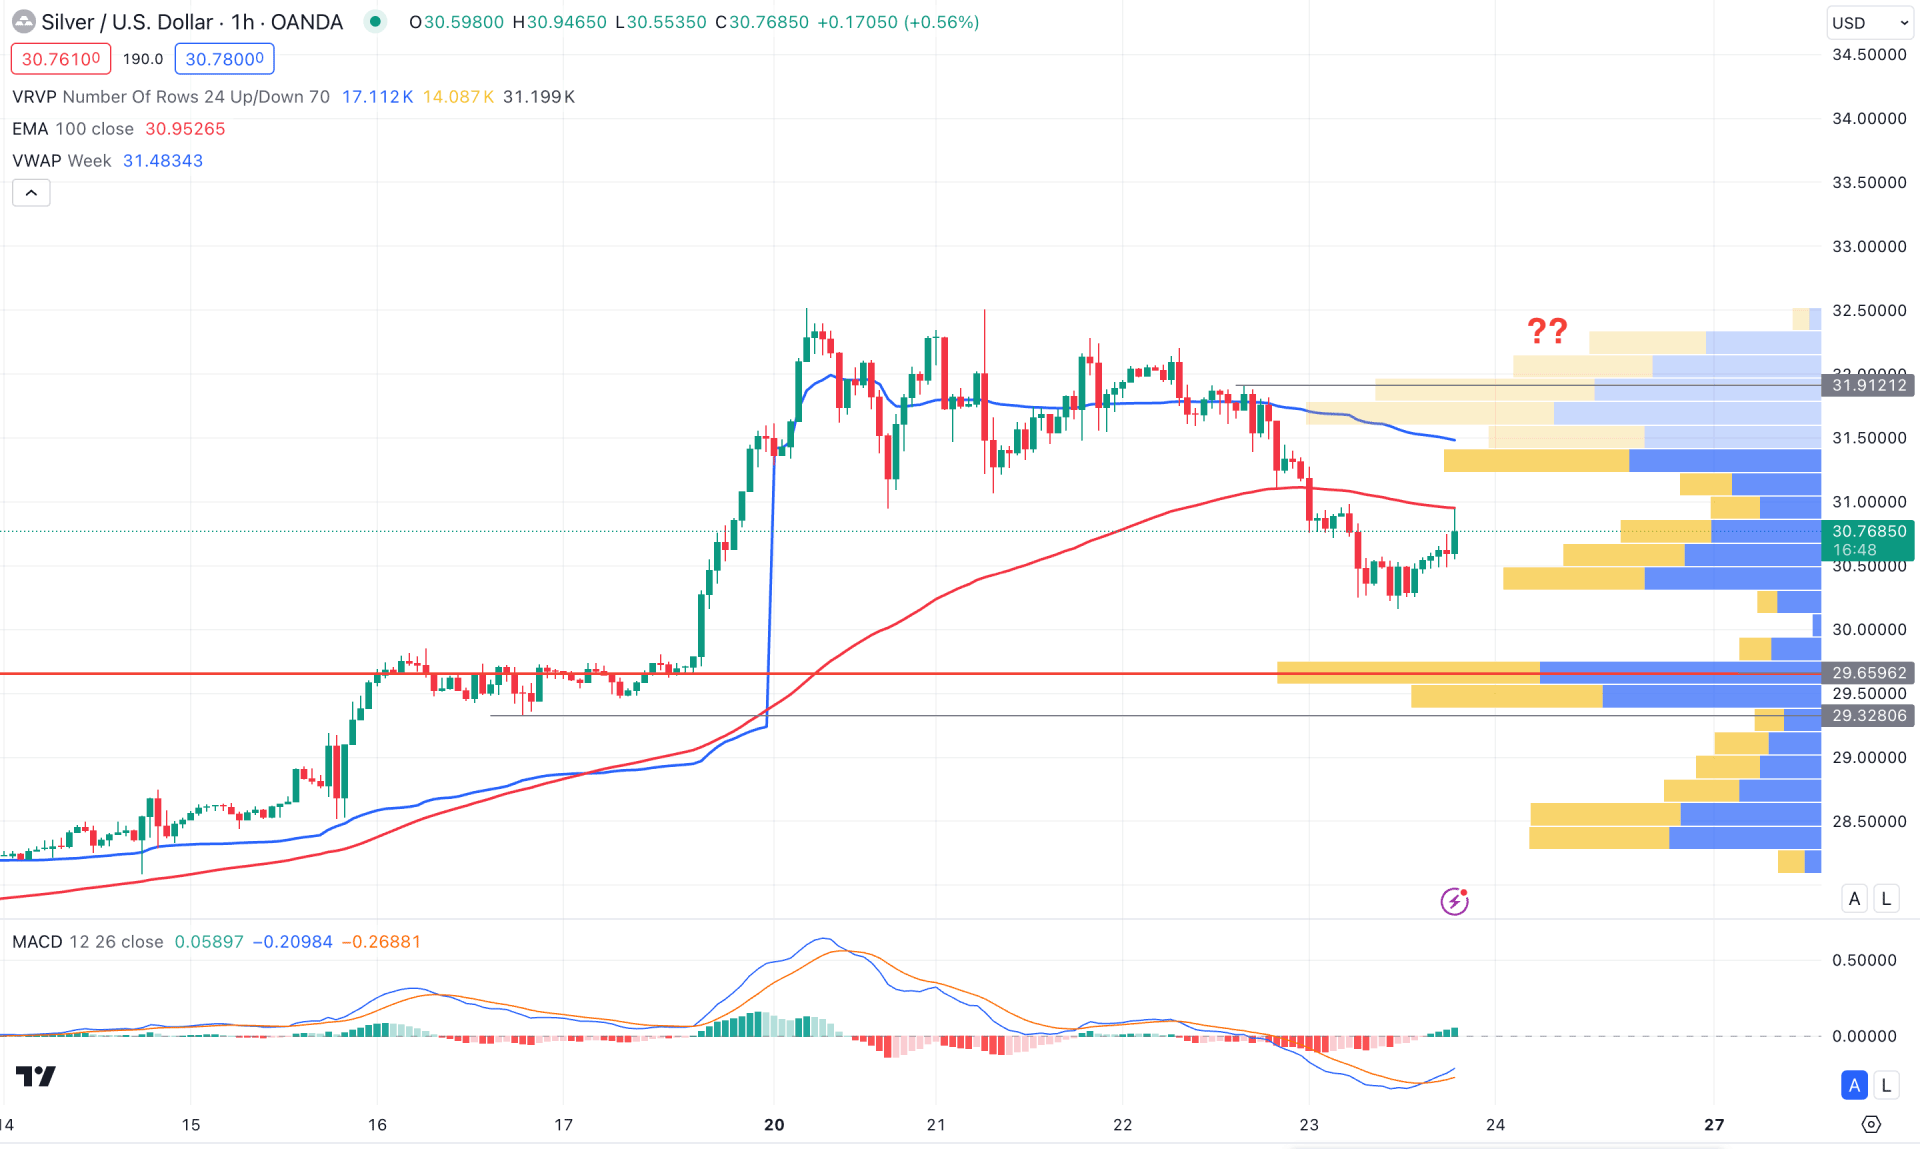Click the current price 30.76850 label
This screenshot has width=1920, height=1149.
pos(1868,540)
